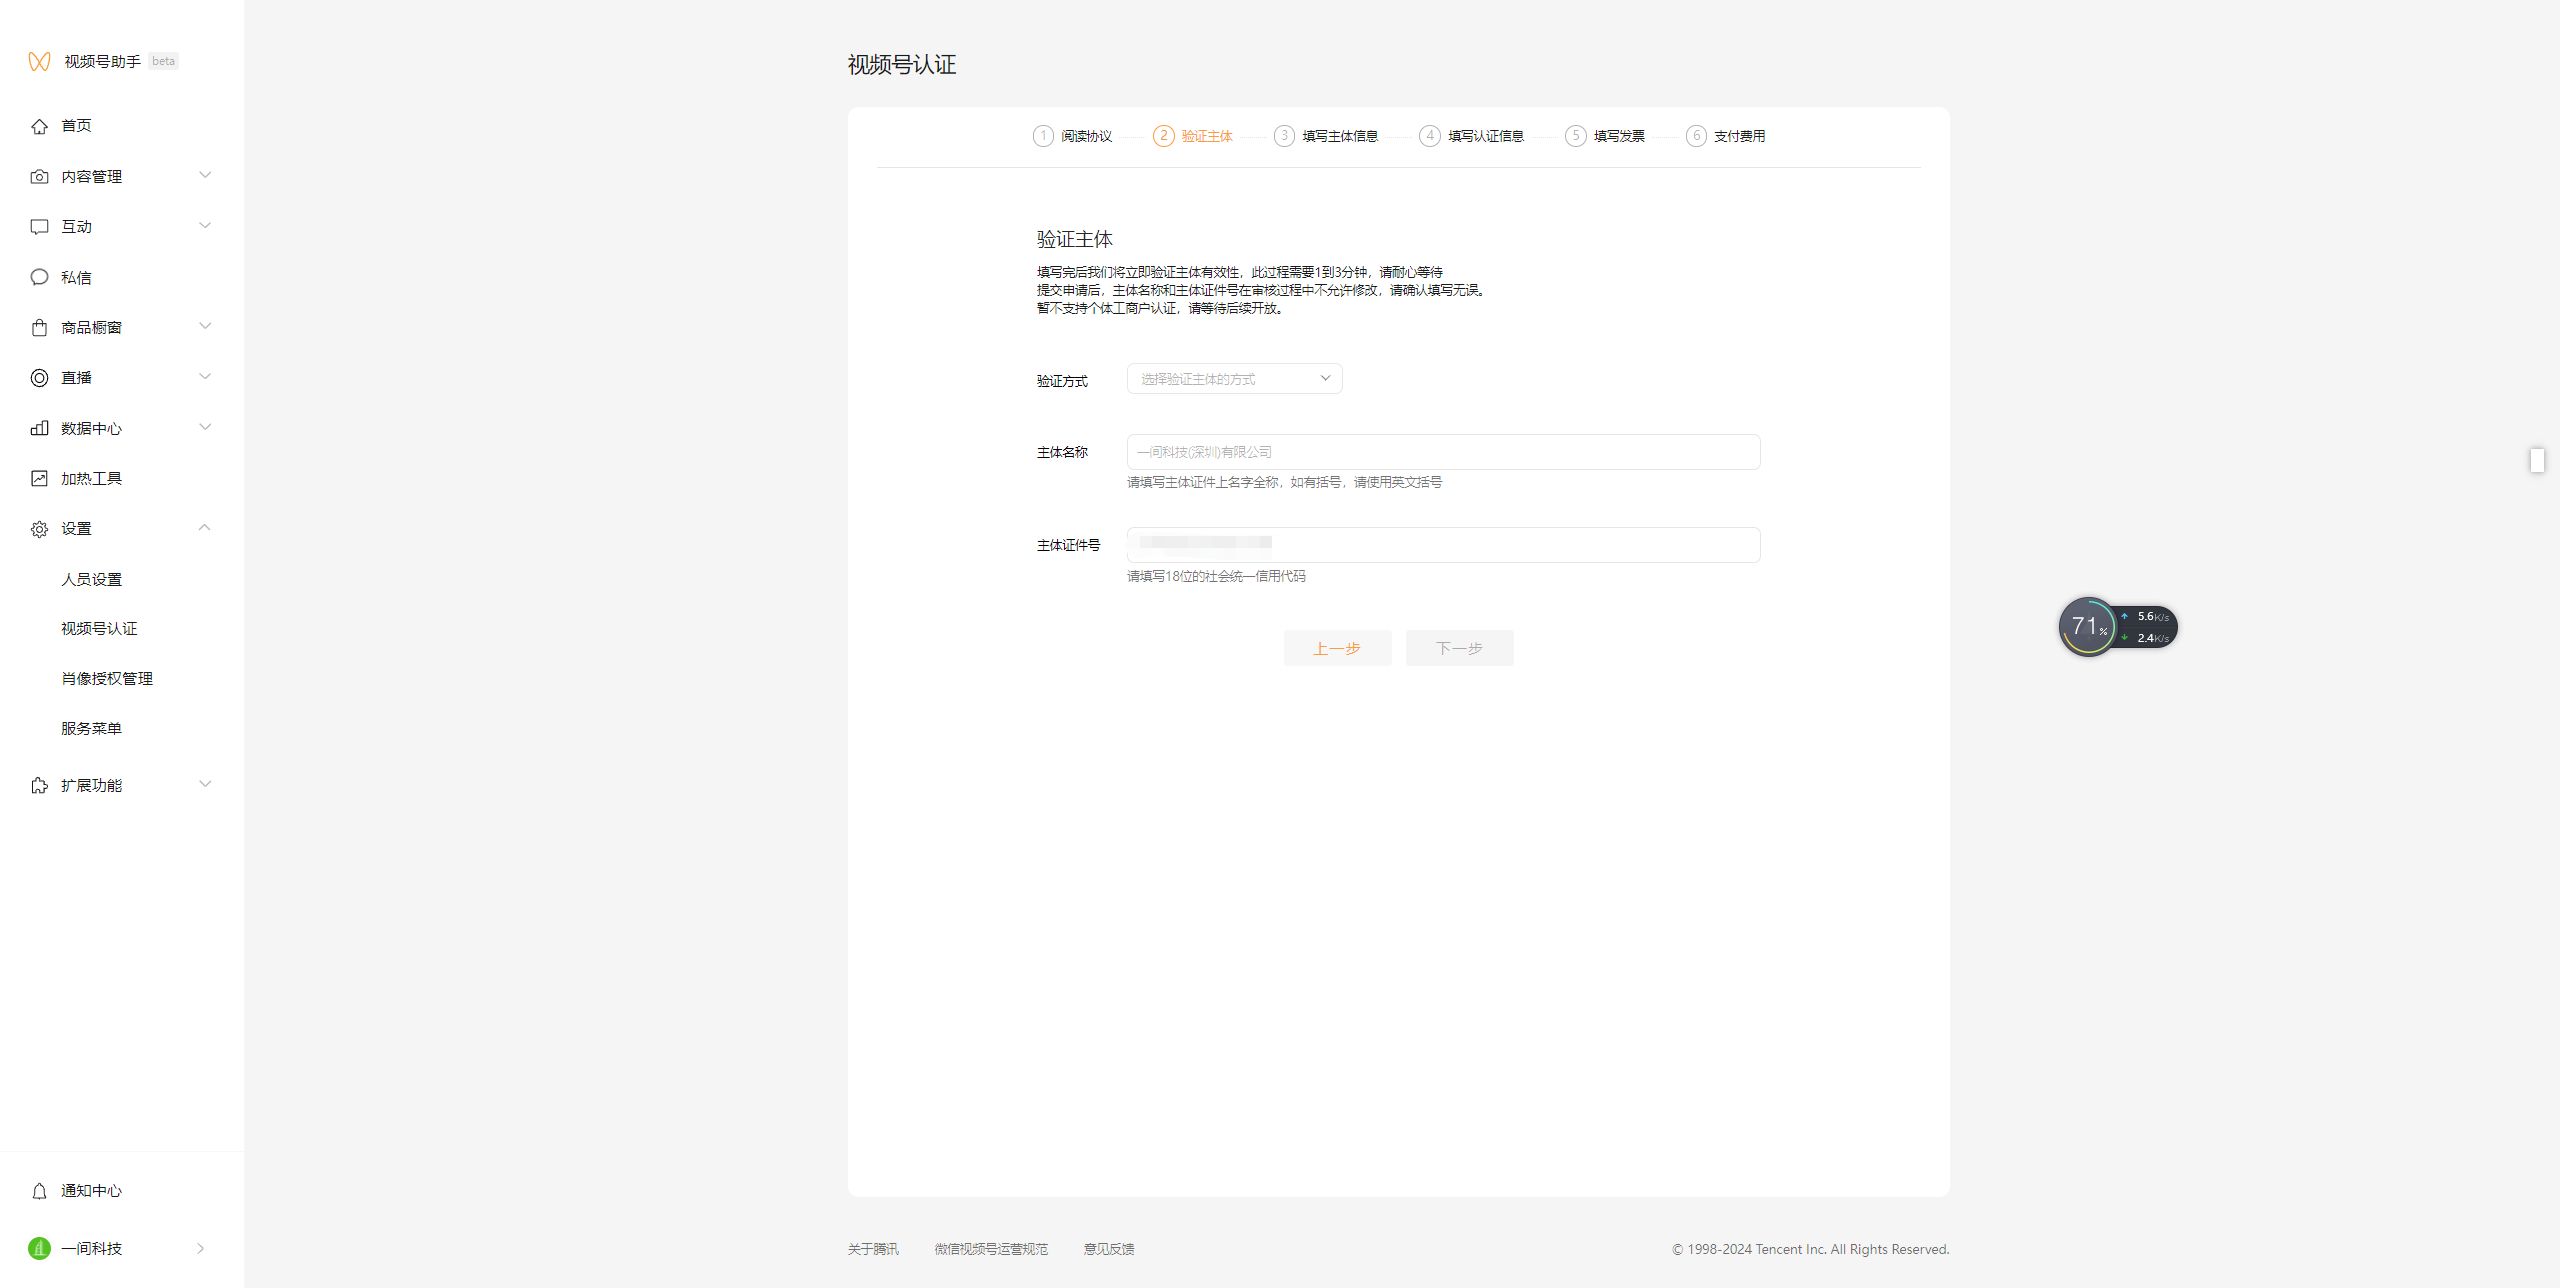2560x1288 pixels.
Task: Click the bell icon for 通知中心
Action: click(39, 1191)
